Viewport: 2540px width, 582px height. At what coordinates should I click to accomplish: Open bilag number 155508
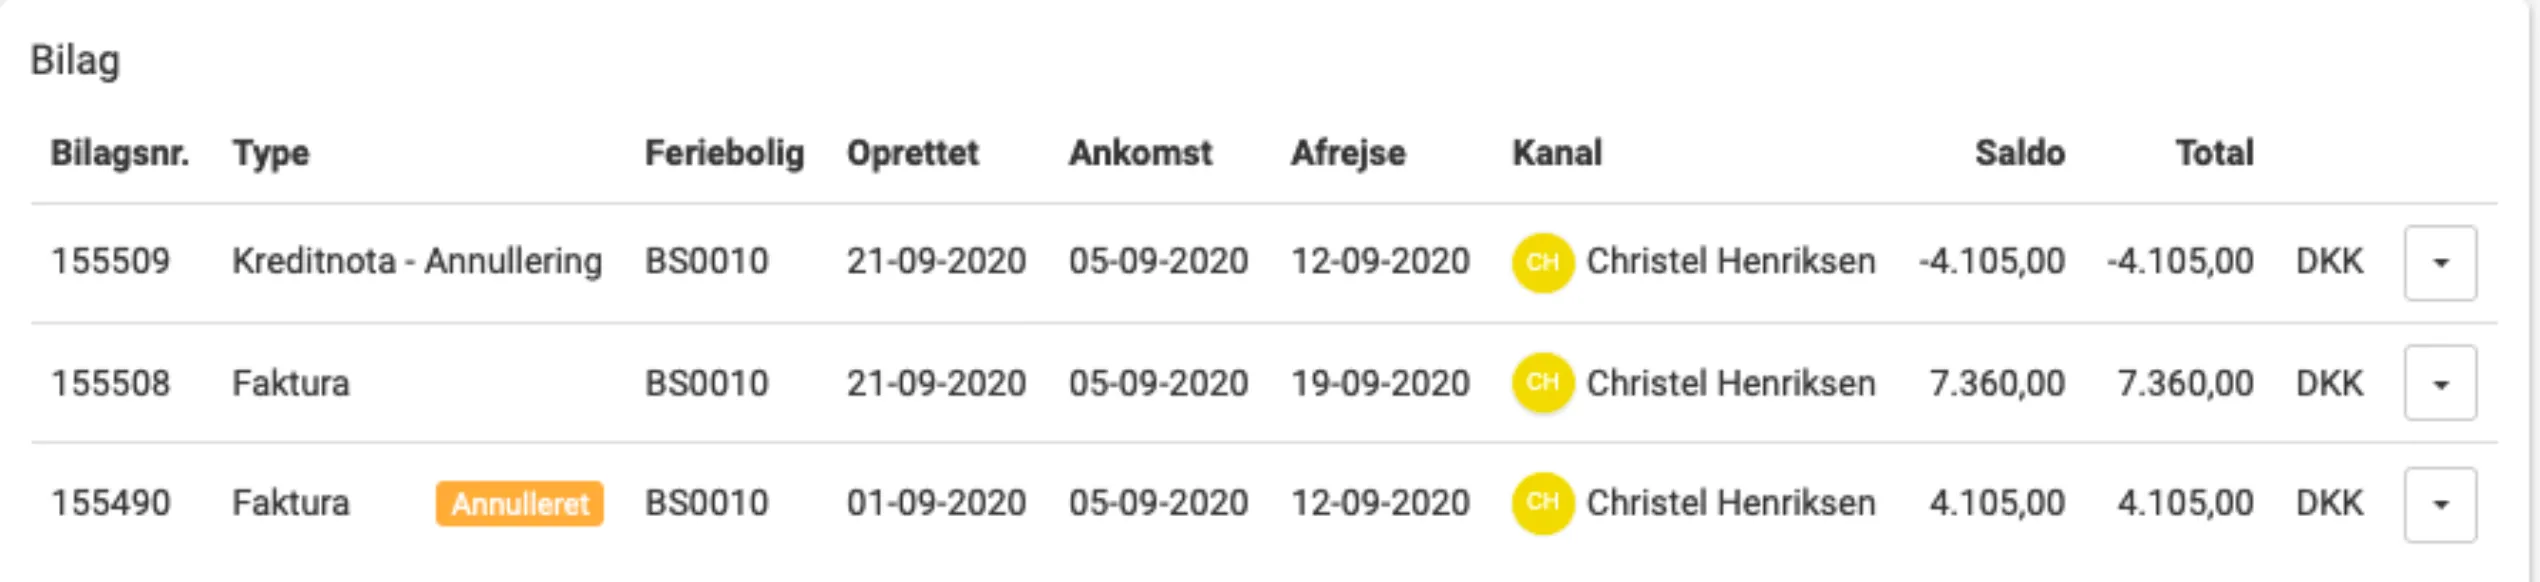point(113,382)
